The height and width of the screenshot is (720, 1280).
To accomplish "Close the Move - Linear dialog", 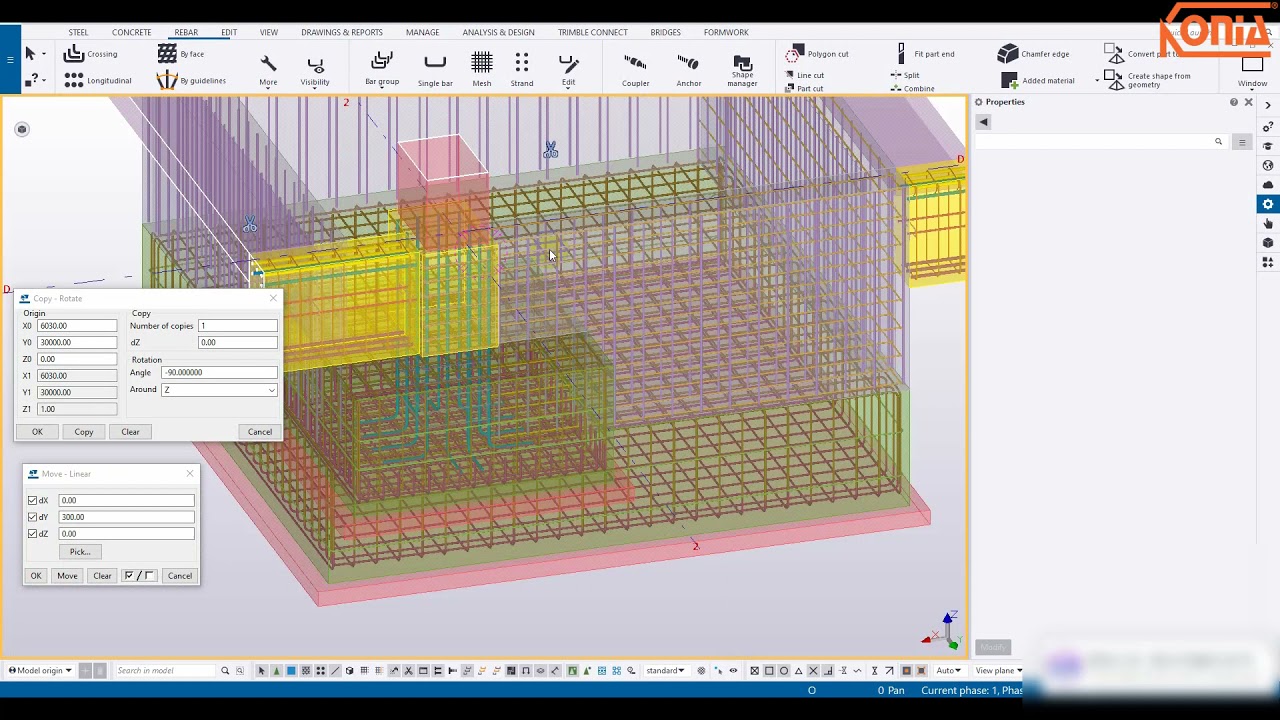I will (x=190, y=474).
